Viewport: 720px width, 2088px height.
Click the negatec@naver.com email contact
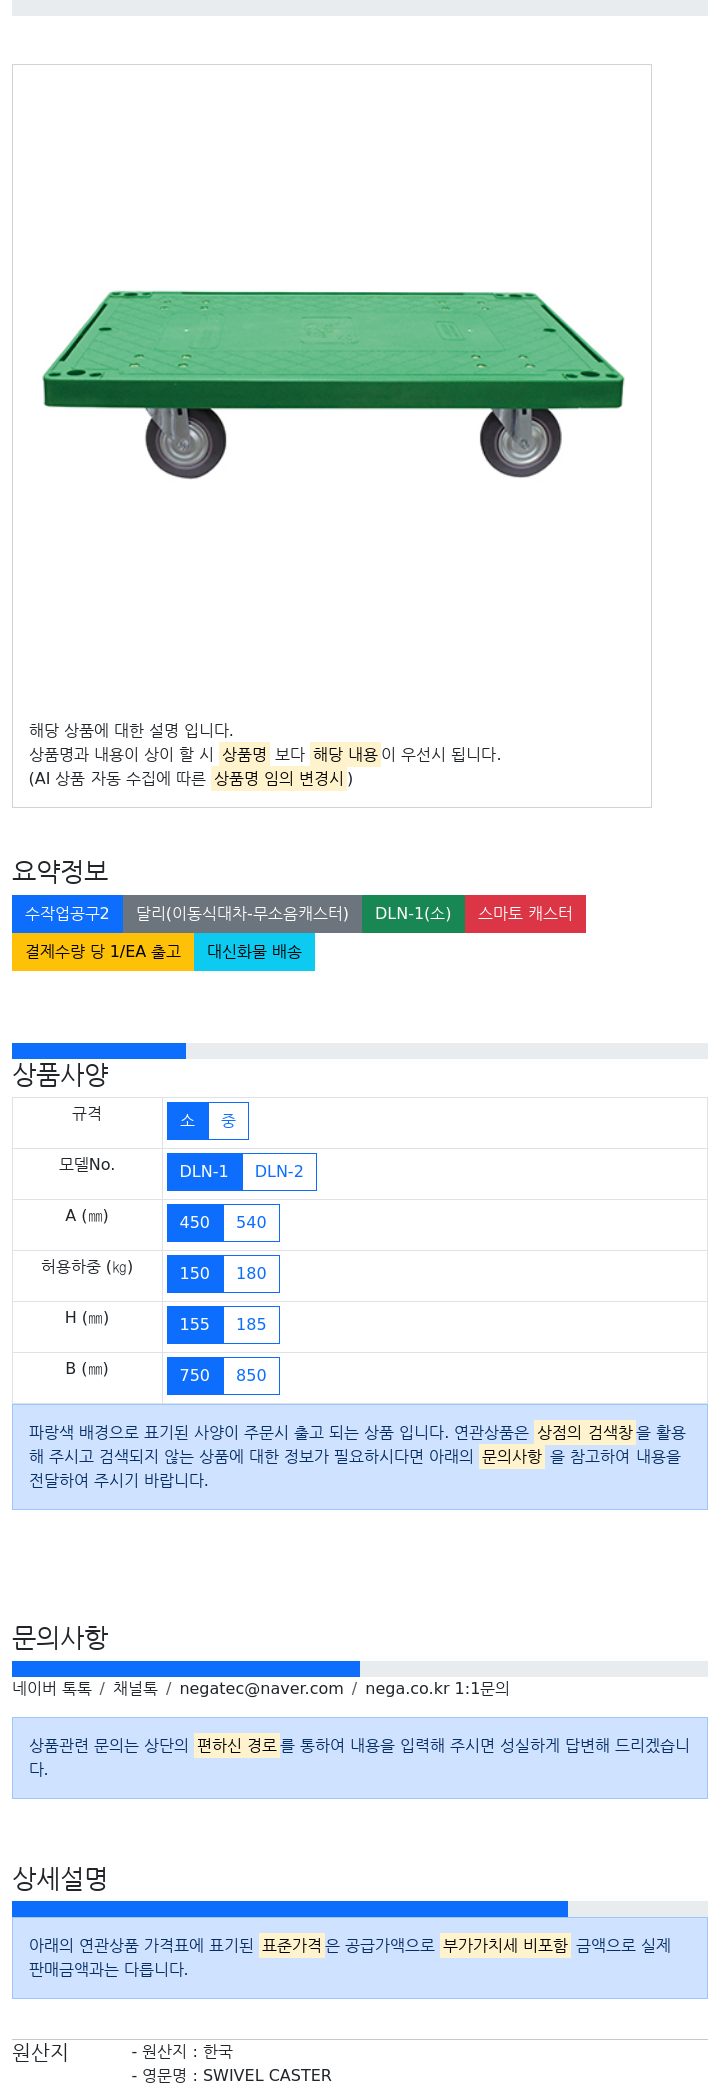point(261,1689)
